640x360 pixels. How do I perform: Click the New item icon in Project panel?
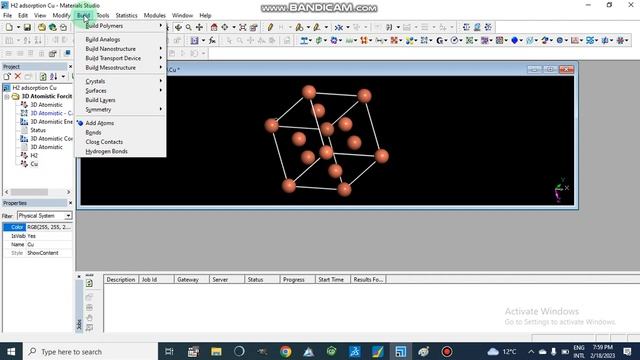(x=7, y=76)
